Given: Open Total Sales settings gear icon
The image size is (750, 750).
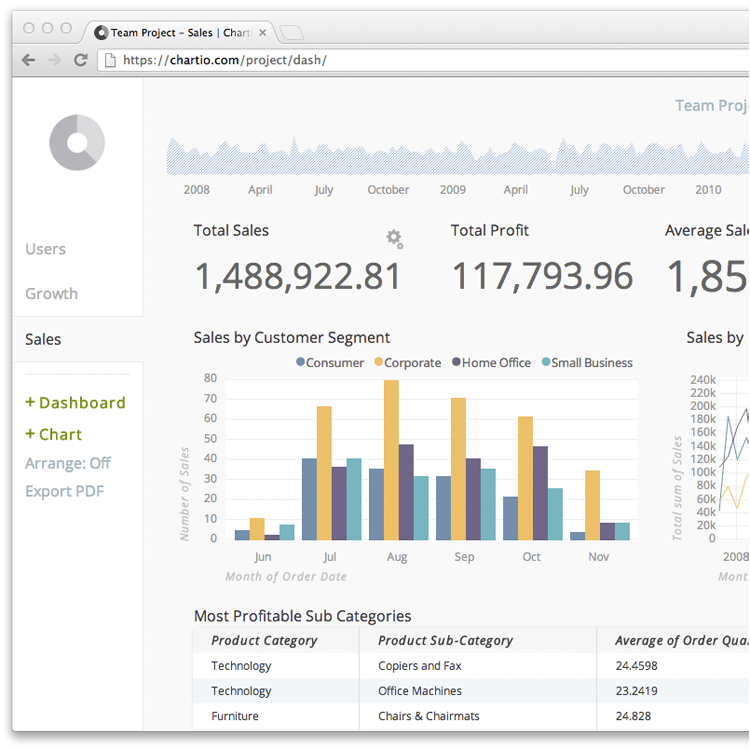Looking at the screenshot, I should [395, 239].
